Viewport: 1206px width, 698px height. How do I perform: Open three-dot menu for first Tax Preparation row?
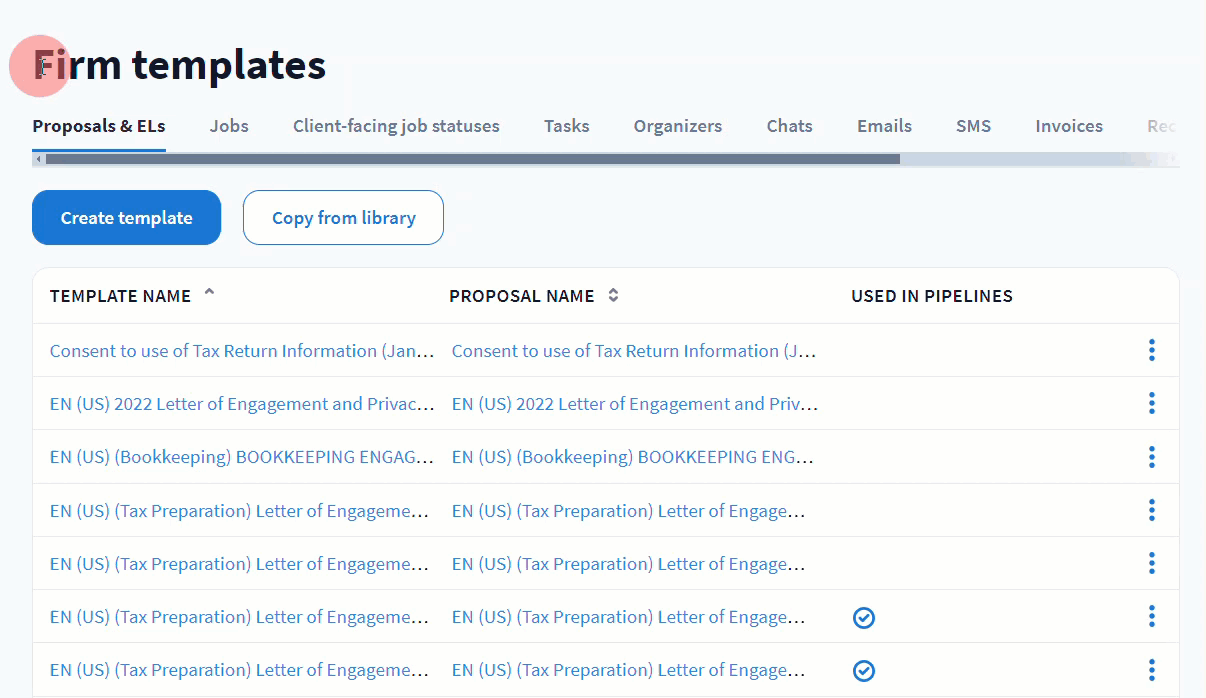[x=1151, y=510]
